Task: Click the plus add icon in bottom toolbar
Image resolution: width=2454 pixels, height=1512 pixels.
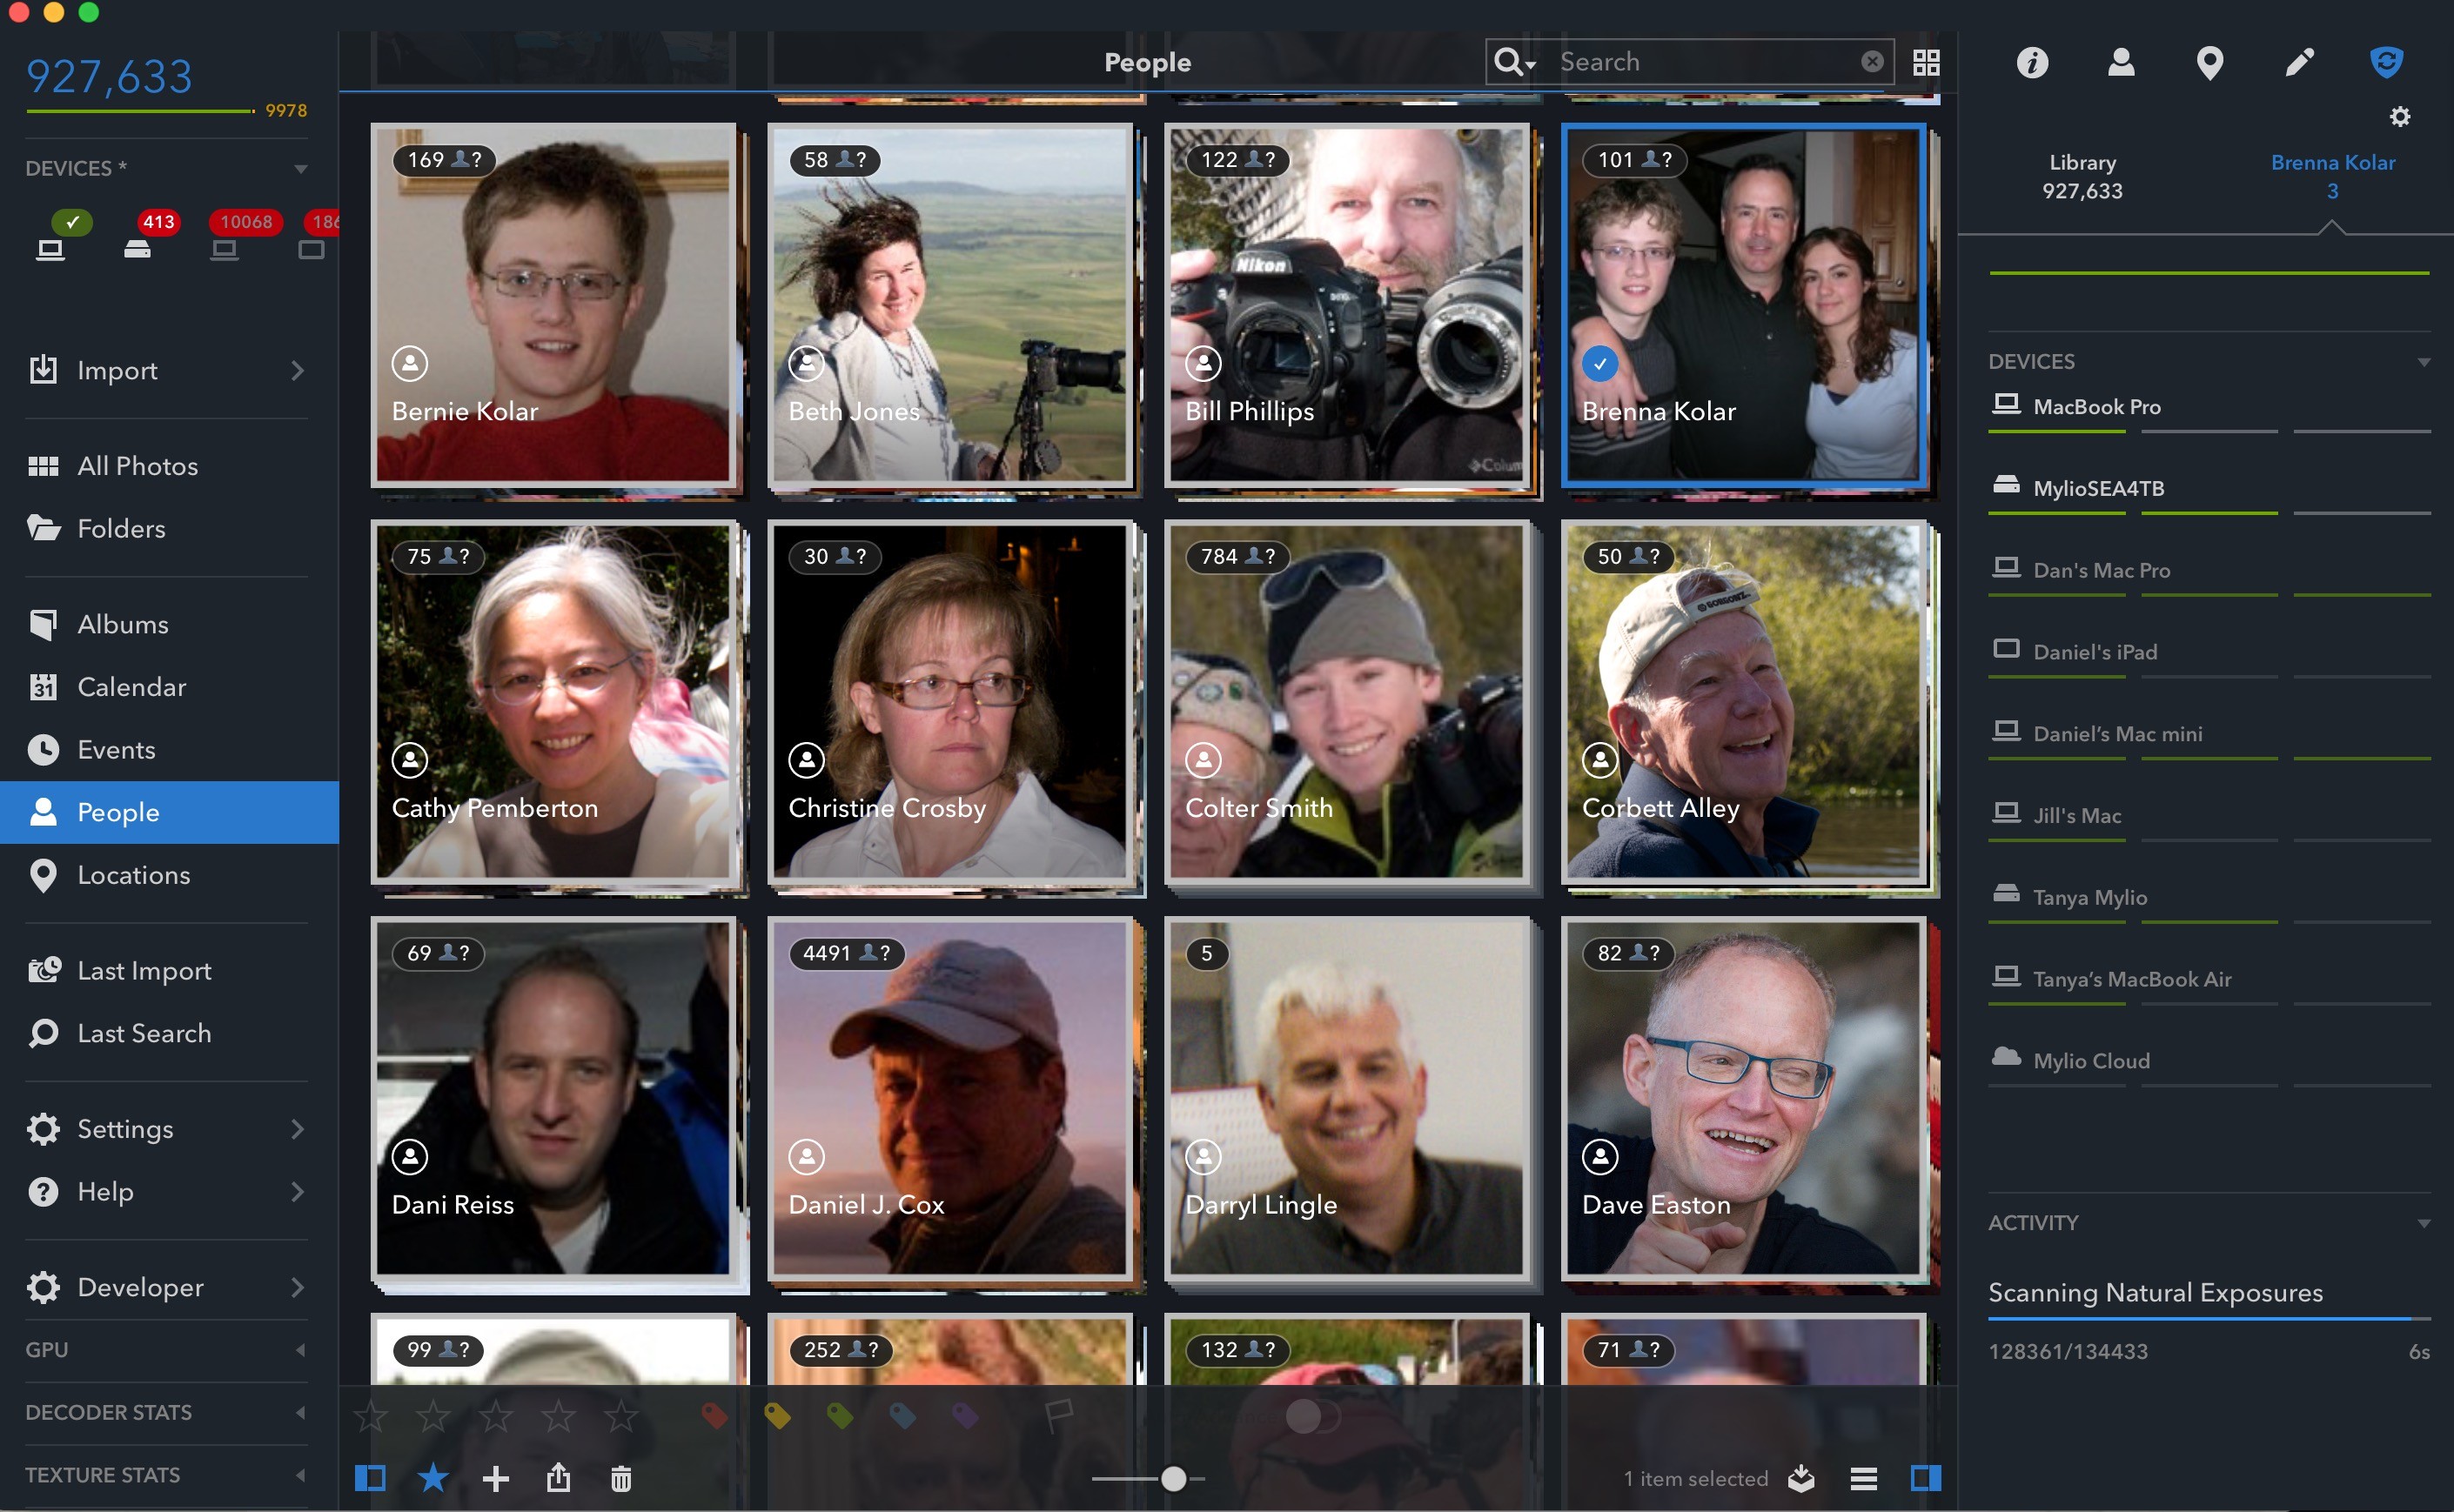Action: pyautogui.click(x=496, y=1478)
